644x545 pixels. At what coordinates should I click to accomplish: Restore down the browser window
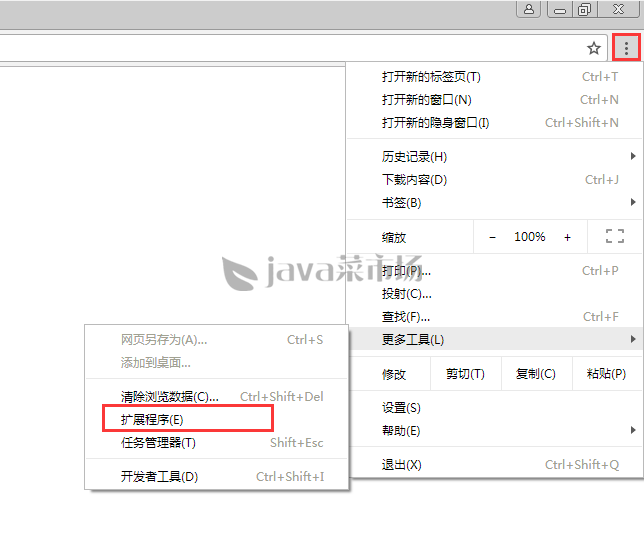[584, 9]
